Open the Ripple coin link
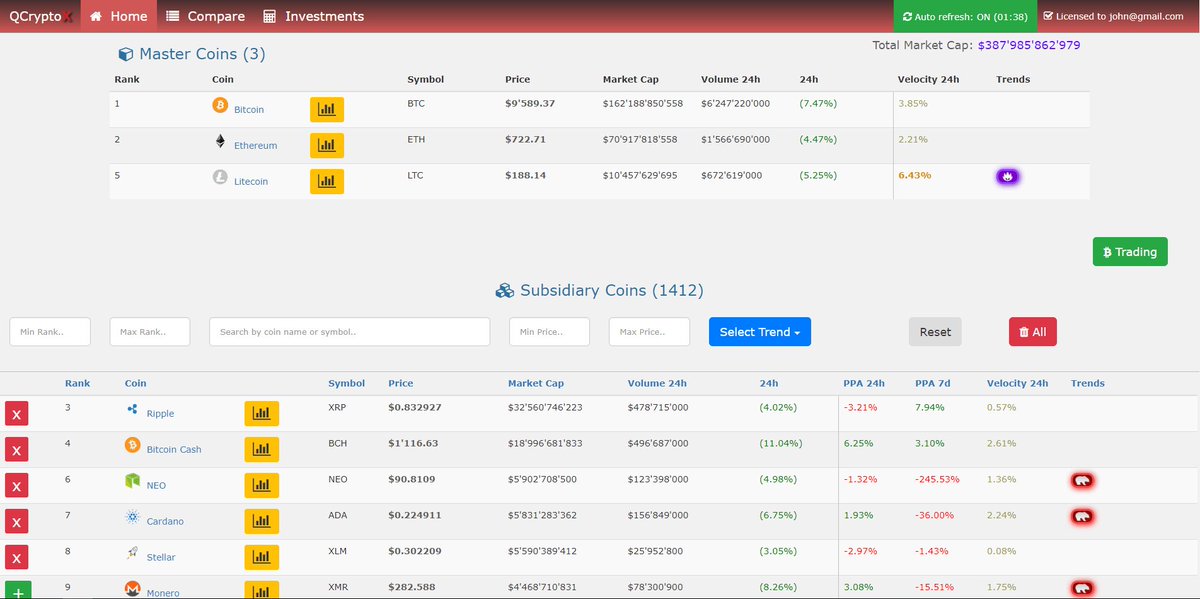The image size is (1200, 599). click(160, 414)
